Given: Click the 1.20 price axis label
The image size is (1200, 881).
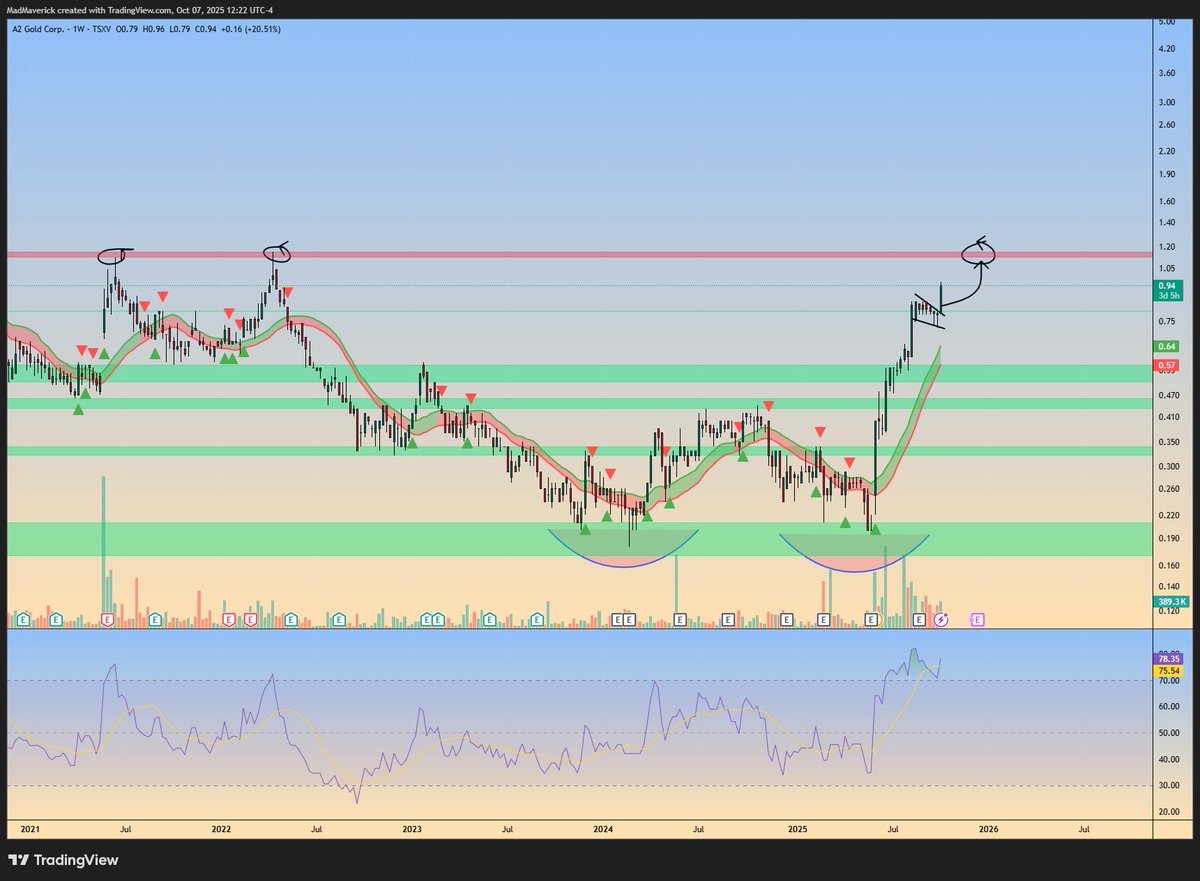Looking at the screenshot, I should [1166, 246].
